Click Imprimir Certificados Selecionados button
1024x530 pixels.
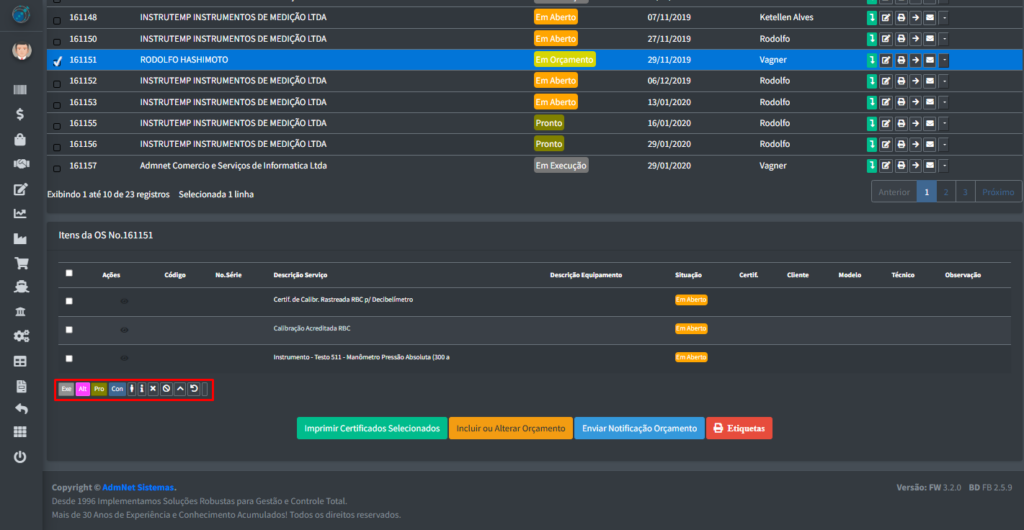[372, 428]
